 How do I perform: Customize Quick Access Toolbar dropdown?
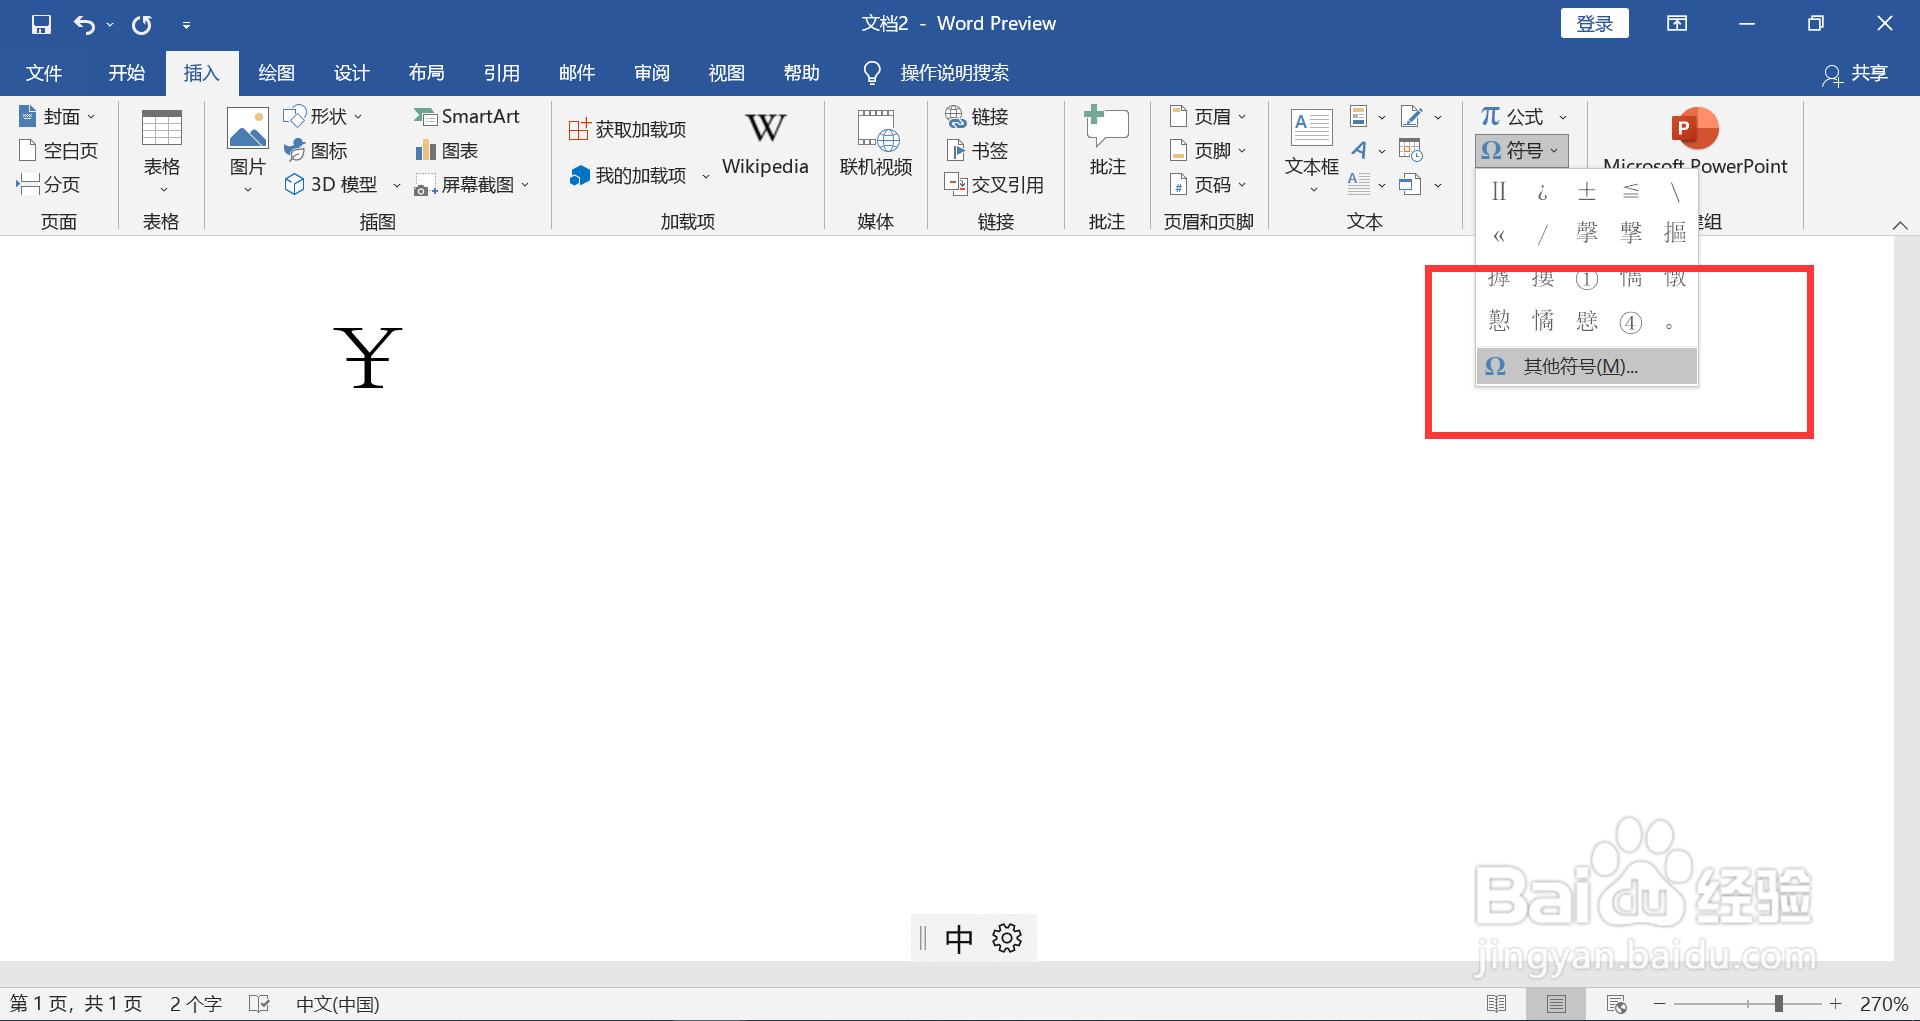tap(186, 24)
